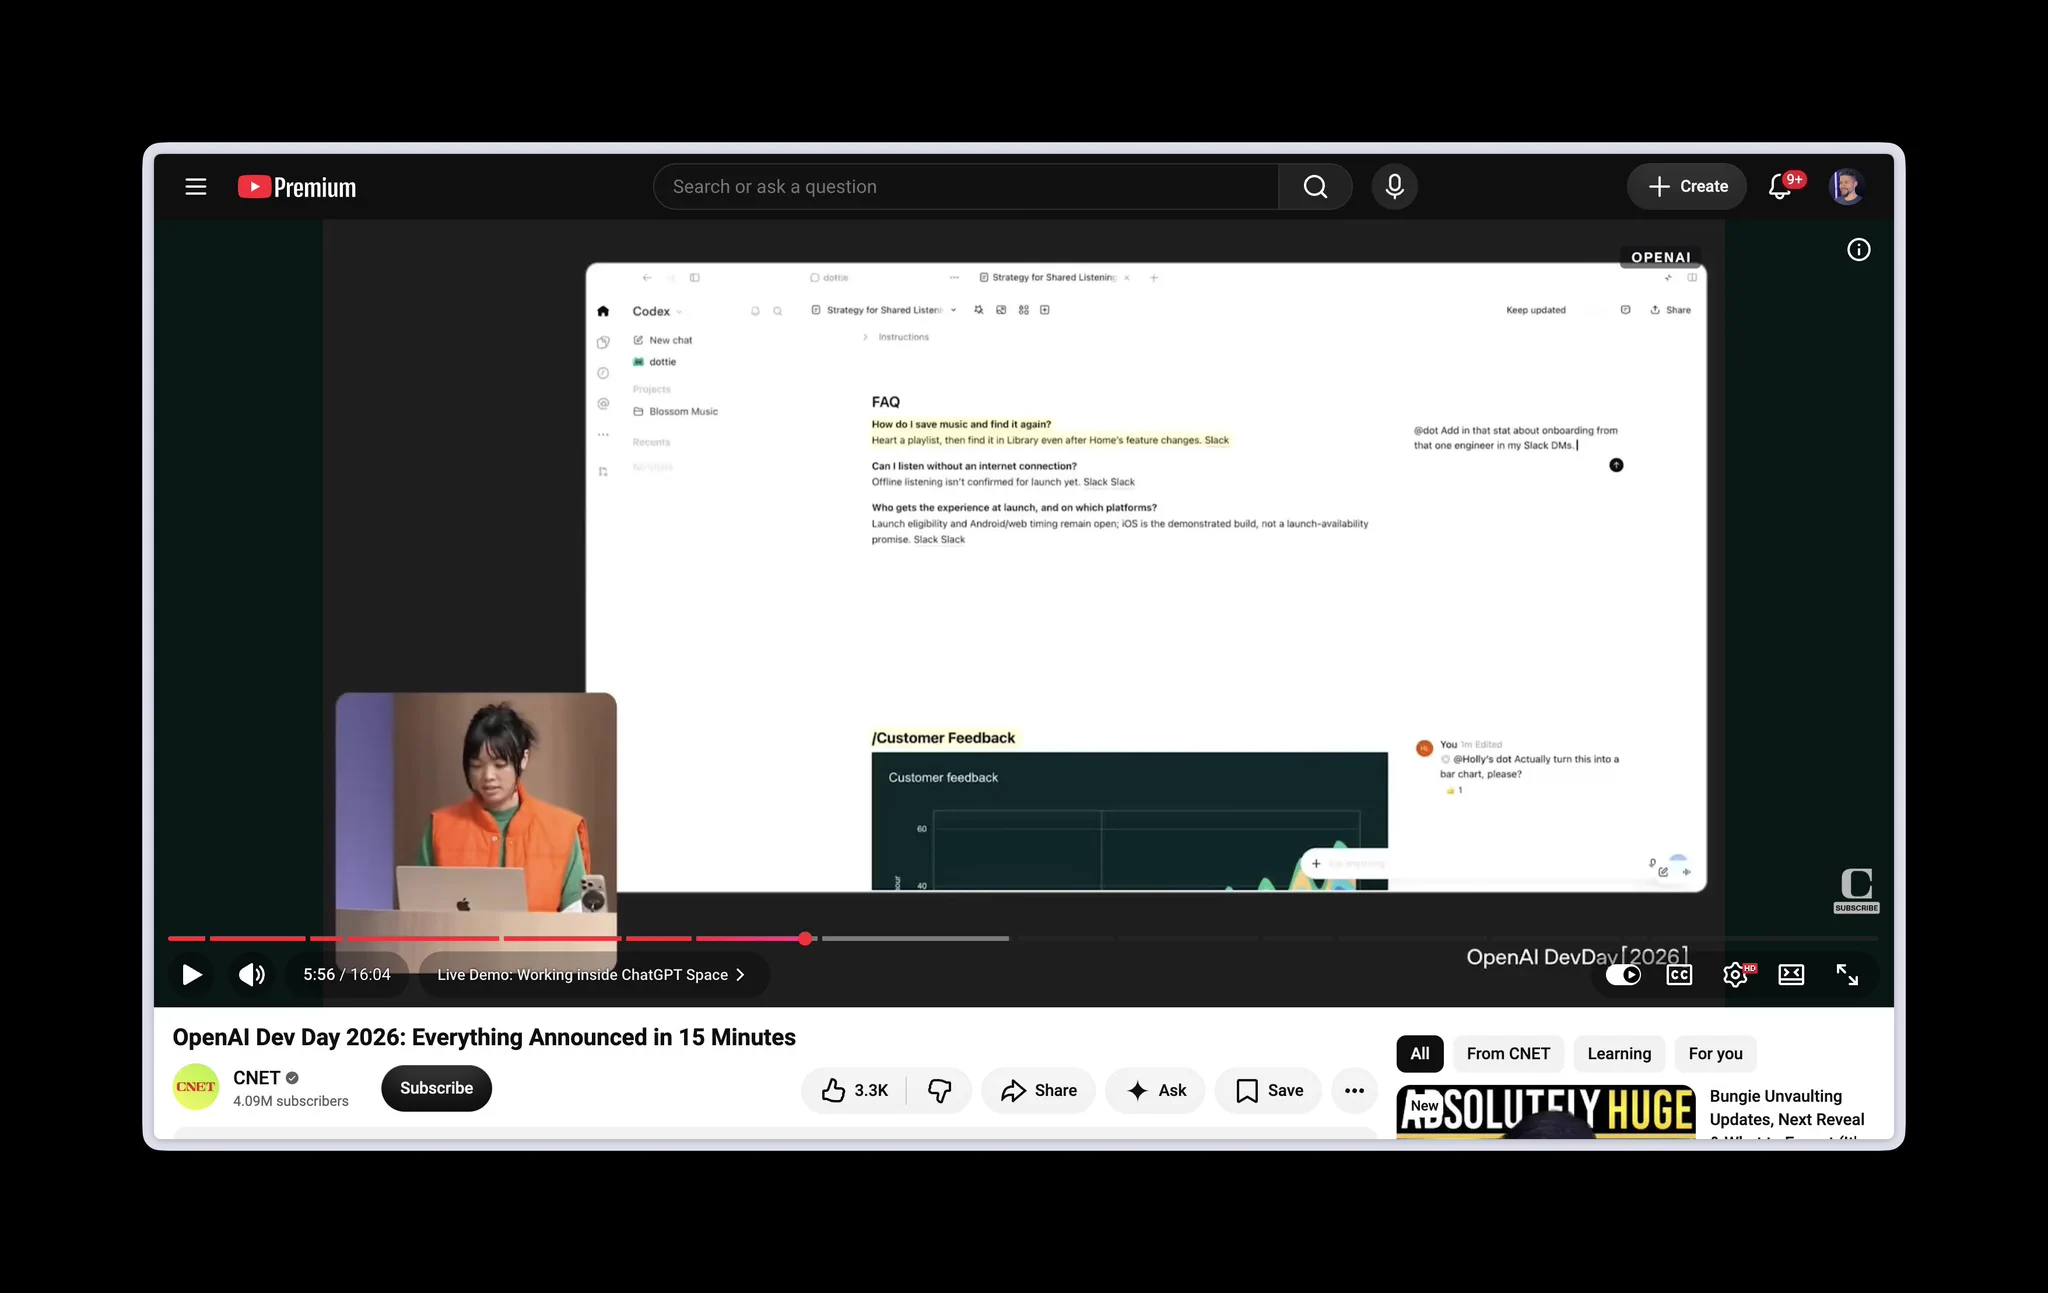Screen dimensions: 2048x1293
Task: Enter fullscreen mode
Action: pyautogui.click(x=1847, y=974)
